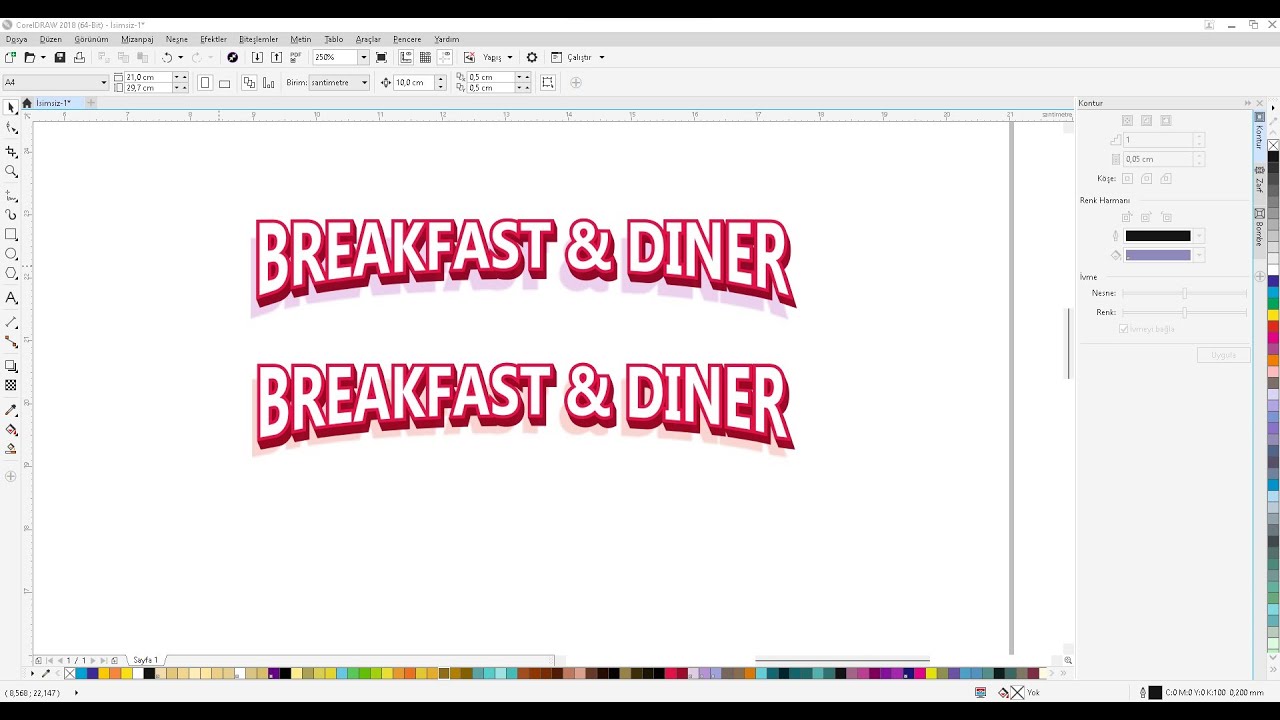Open the Open-file arrow dropdown
Viewport: 1280px width, 720px height.
coord(43,57)
